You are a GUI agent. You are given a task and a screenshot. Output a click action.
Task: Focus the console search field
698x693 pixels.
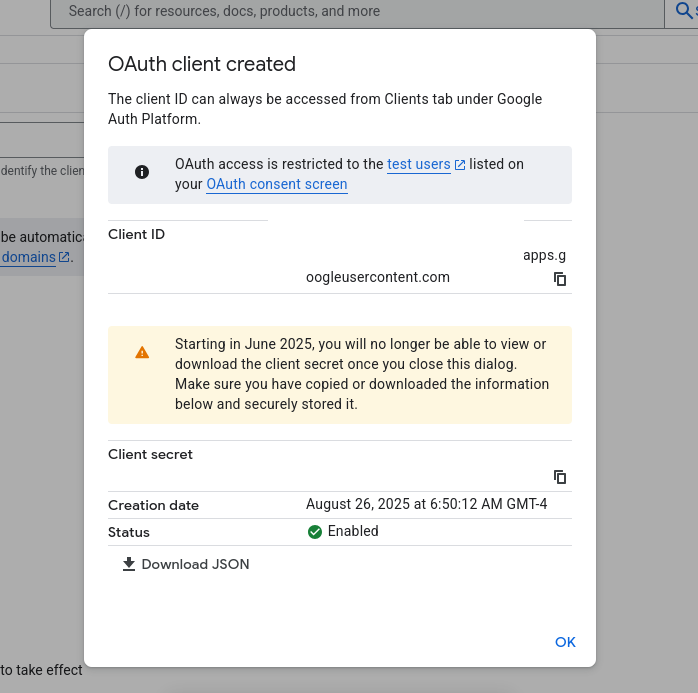click(357, 12)
